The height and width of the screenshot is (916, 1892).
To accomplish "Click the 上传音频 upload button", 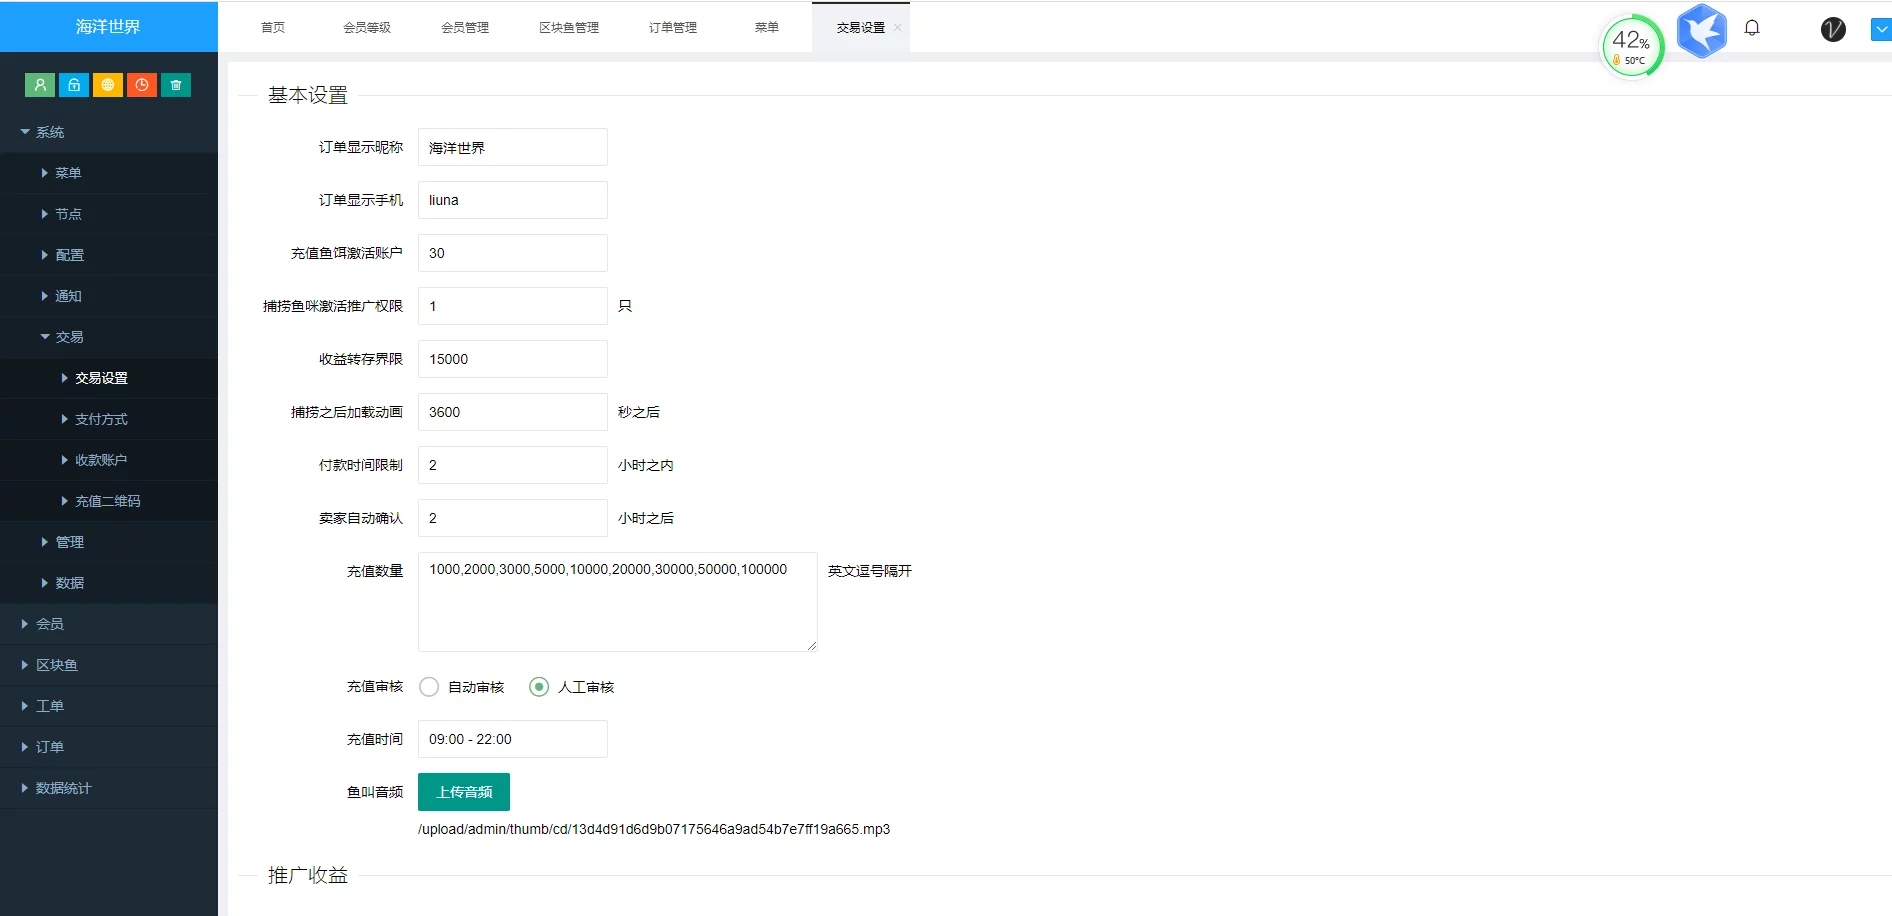I will (464, 792).
